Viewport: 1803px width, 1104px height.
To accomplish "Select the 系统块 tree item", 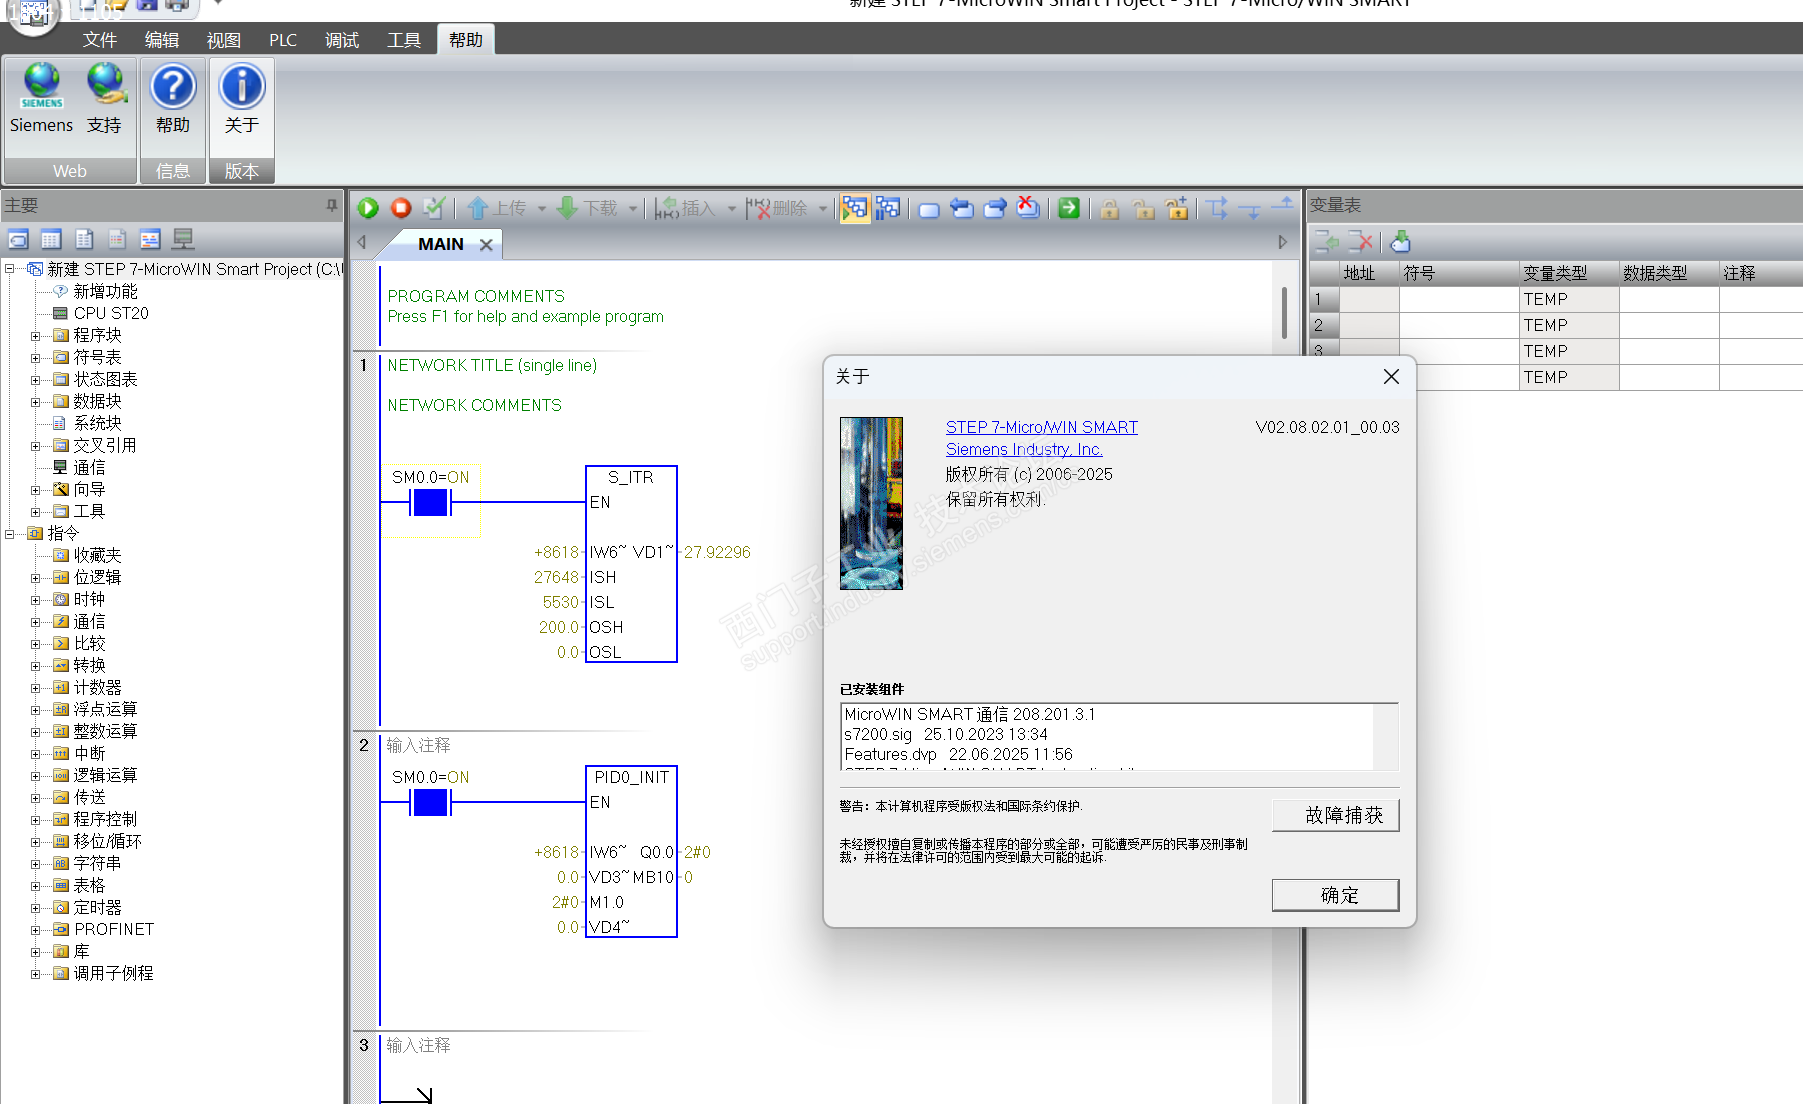I will (97, 424).
